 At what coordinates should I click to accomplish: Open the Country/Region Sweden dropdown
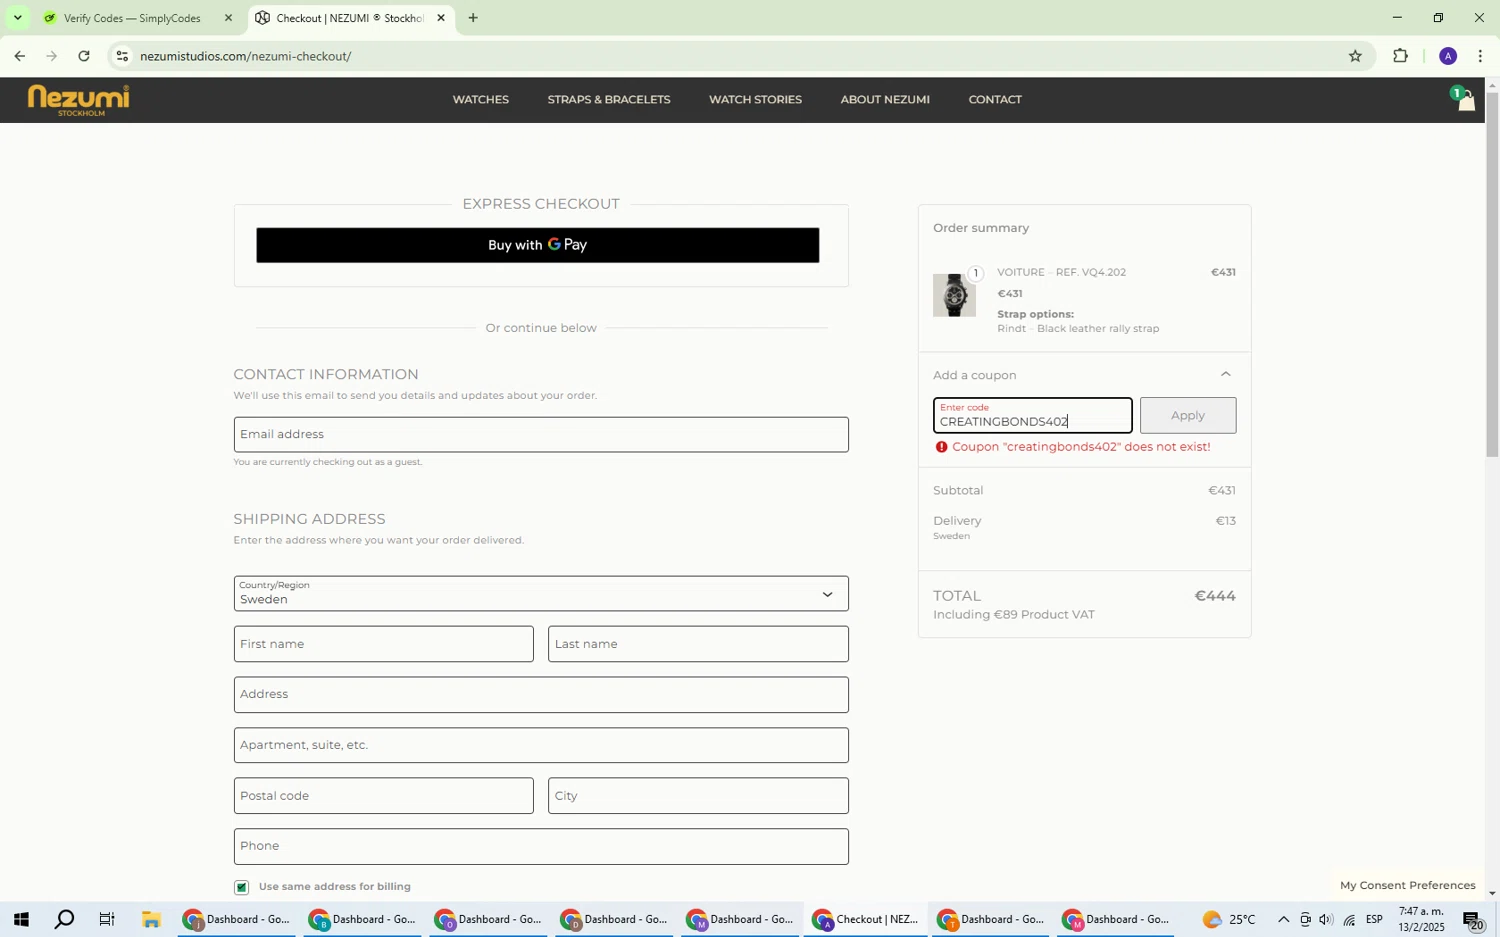click(541, 593)
